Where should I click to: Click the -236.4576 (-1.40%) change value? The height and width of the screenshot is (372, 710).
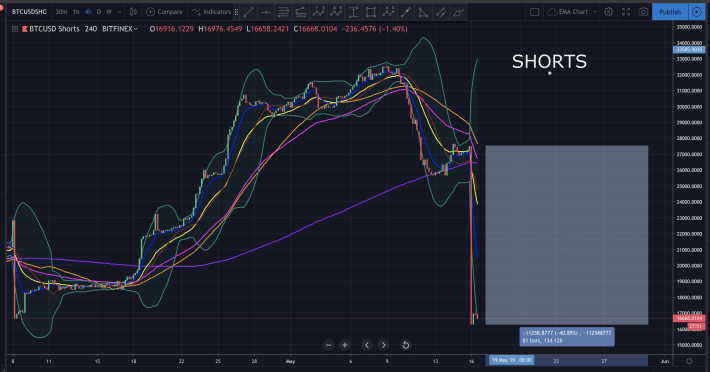pyautogui.click(x=374, y=29)
